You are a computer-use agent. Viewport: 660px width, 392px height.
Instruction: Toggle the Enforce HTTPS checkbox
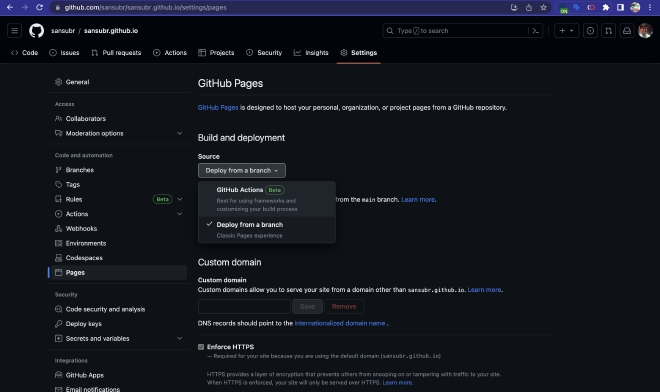tap(201, 347)
